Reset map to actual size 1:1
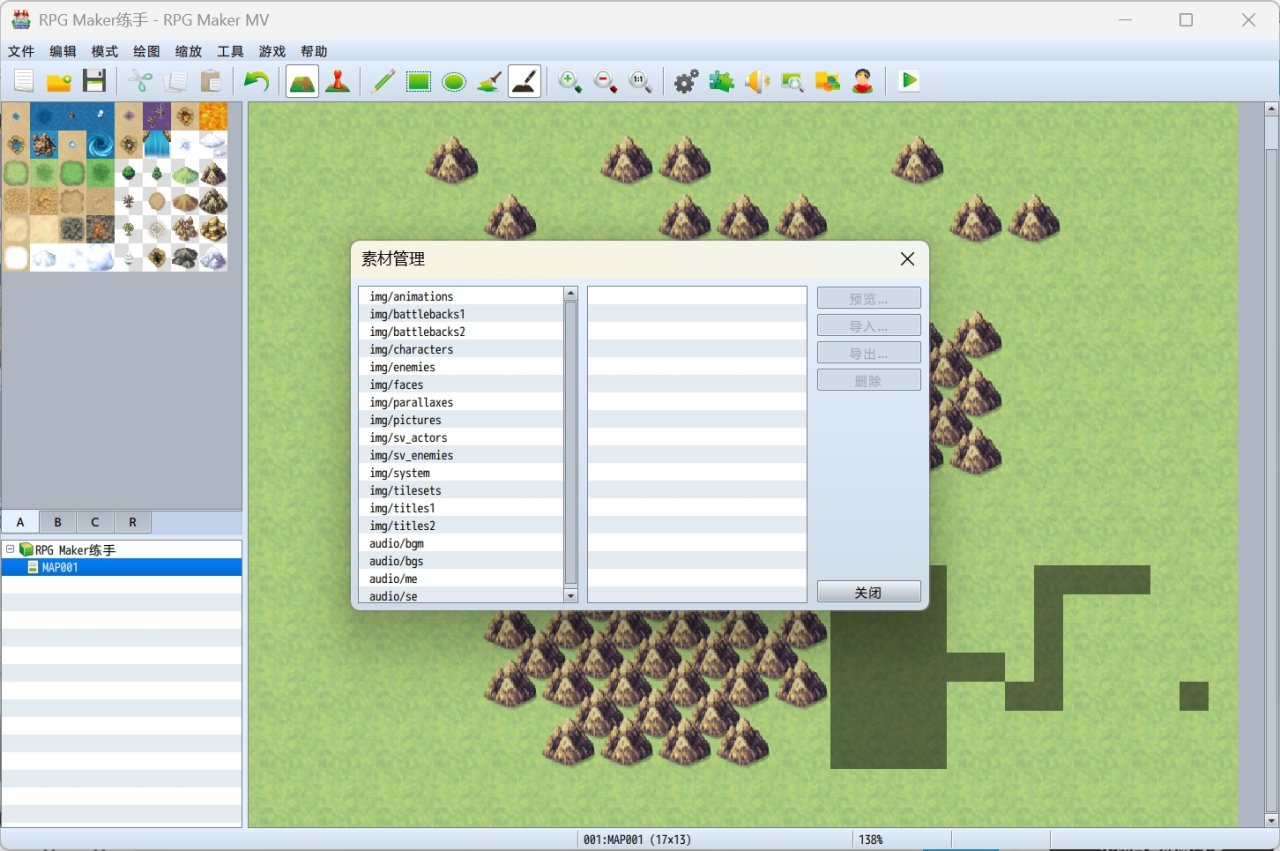Screen dimensions: 1280x851 click(640, 81)
